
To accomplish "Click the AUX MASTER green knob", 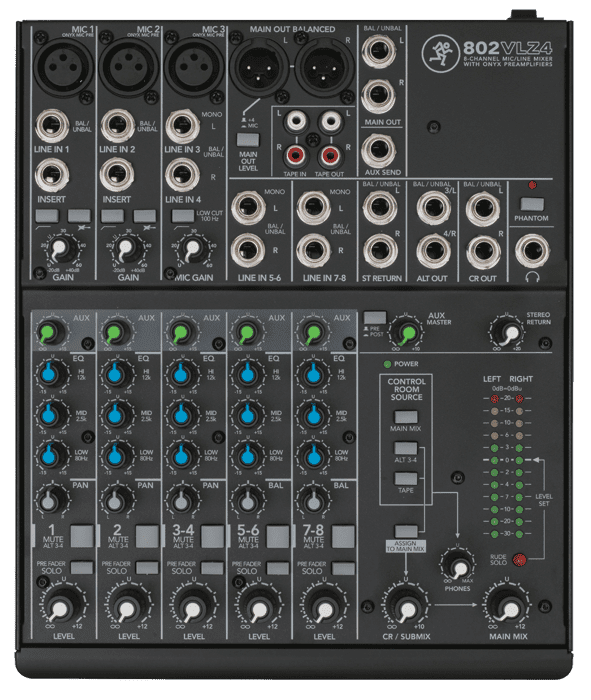I will point(407,333).
